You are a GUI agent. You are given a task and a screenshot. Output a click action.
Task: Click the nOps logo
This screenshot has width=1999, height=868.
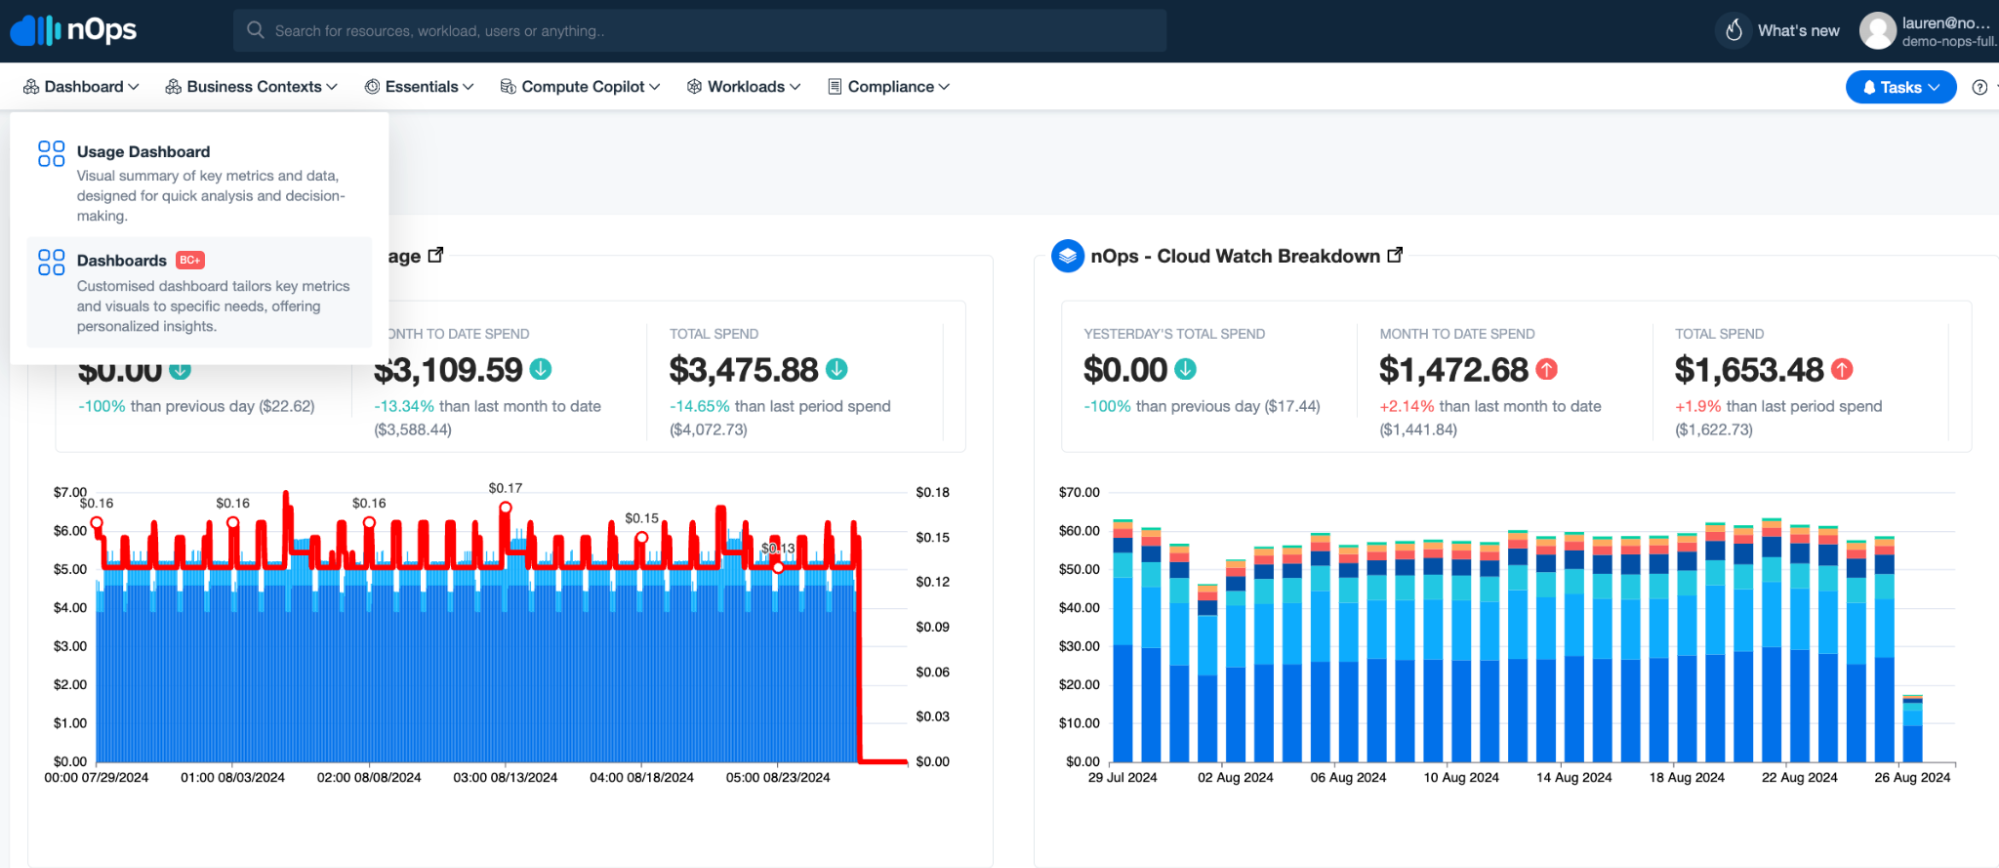coord(74,30)
